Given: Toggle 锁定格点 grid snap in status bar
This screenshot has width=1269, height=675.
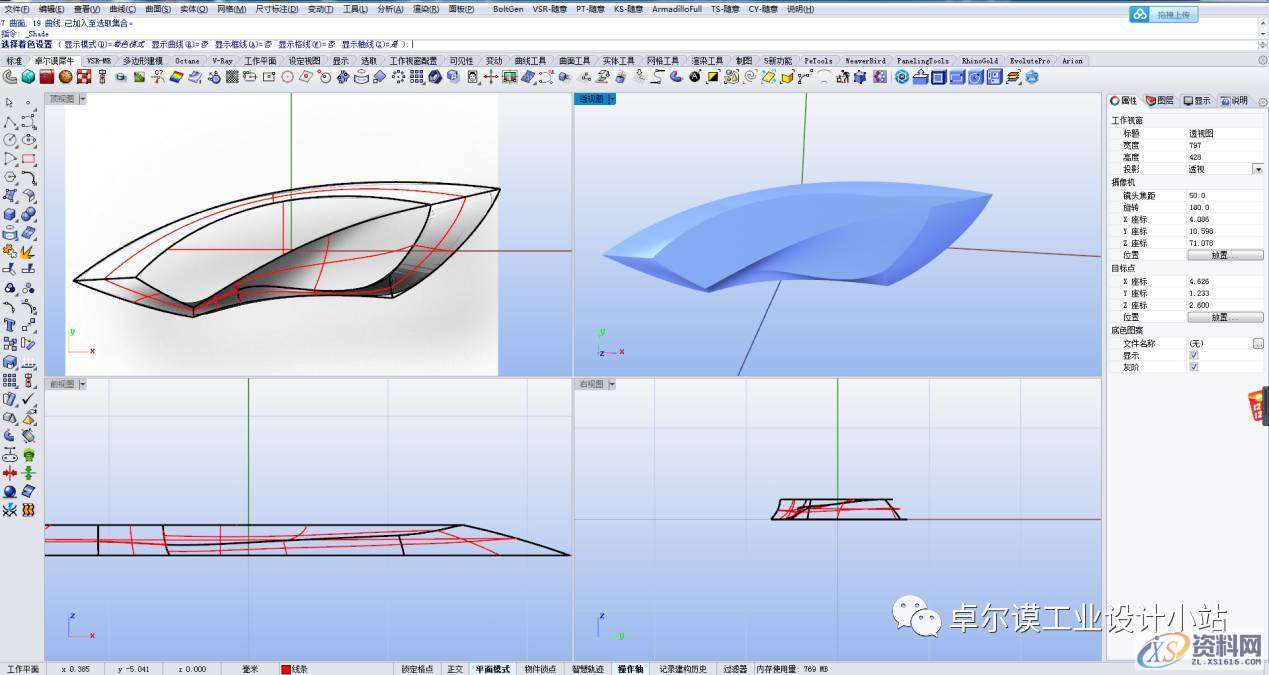Looking at the screenshot, I should tap(417, 669).
